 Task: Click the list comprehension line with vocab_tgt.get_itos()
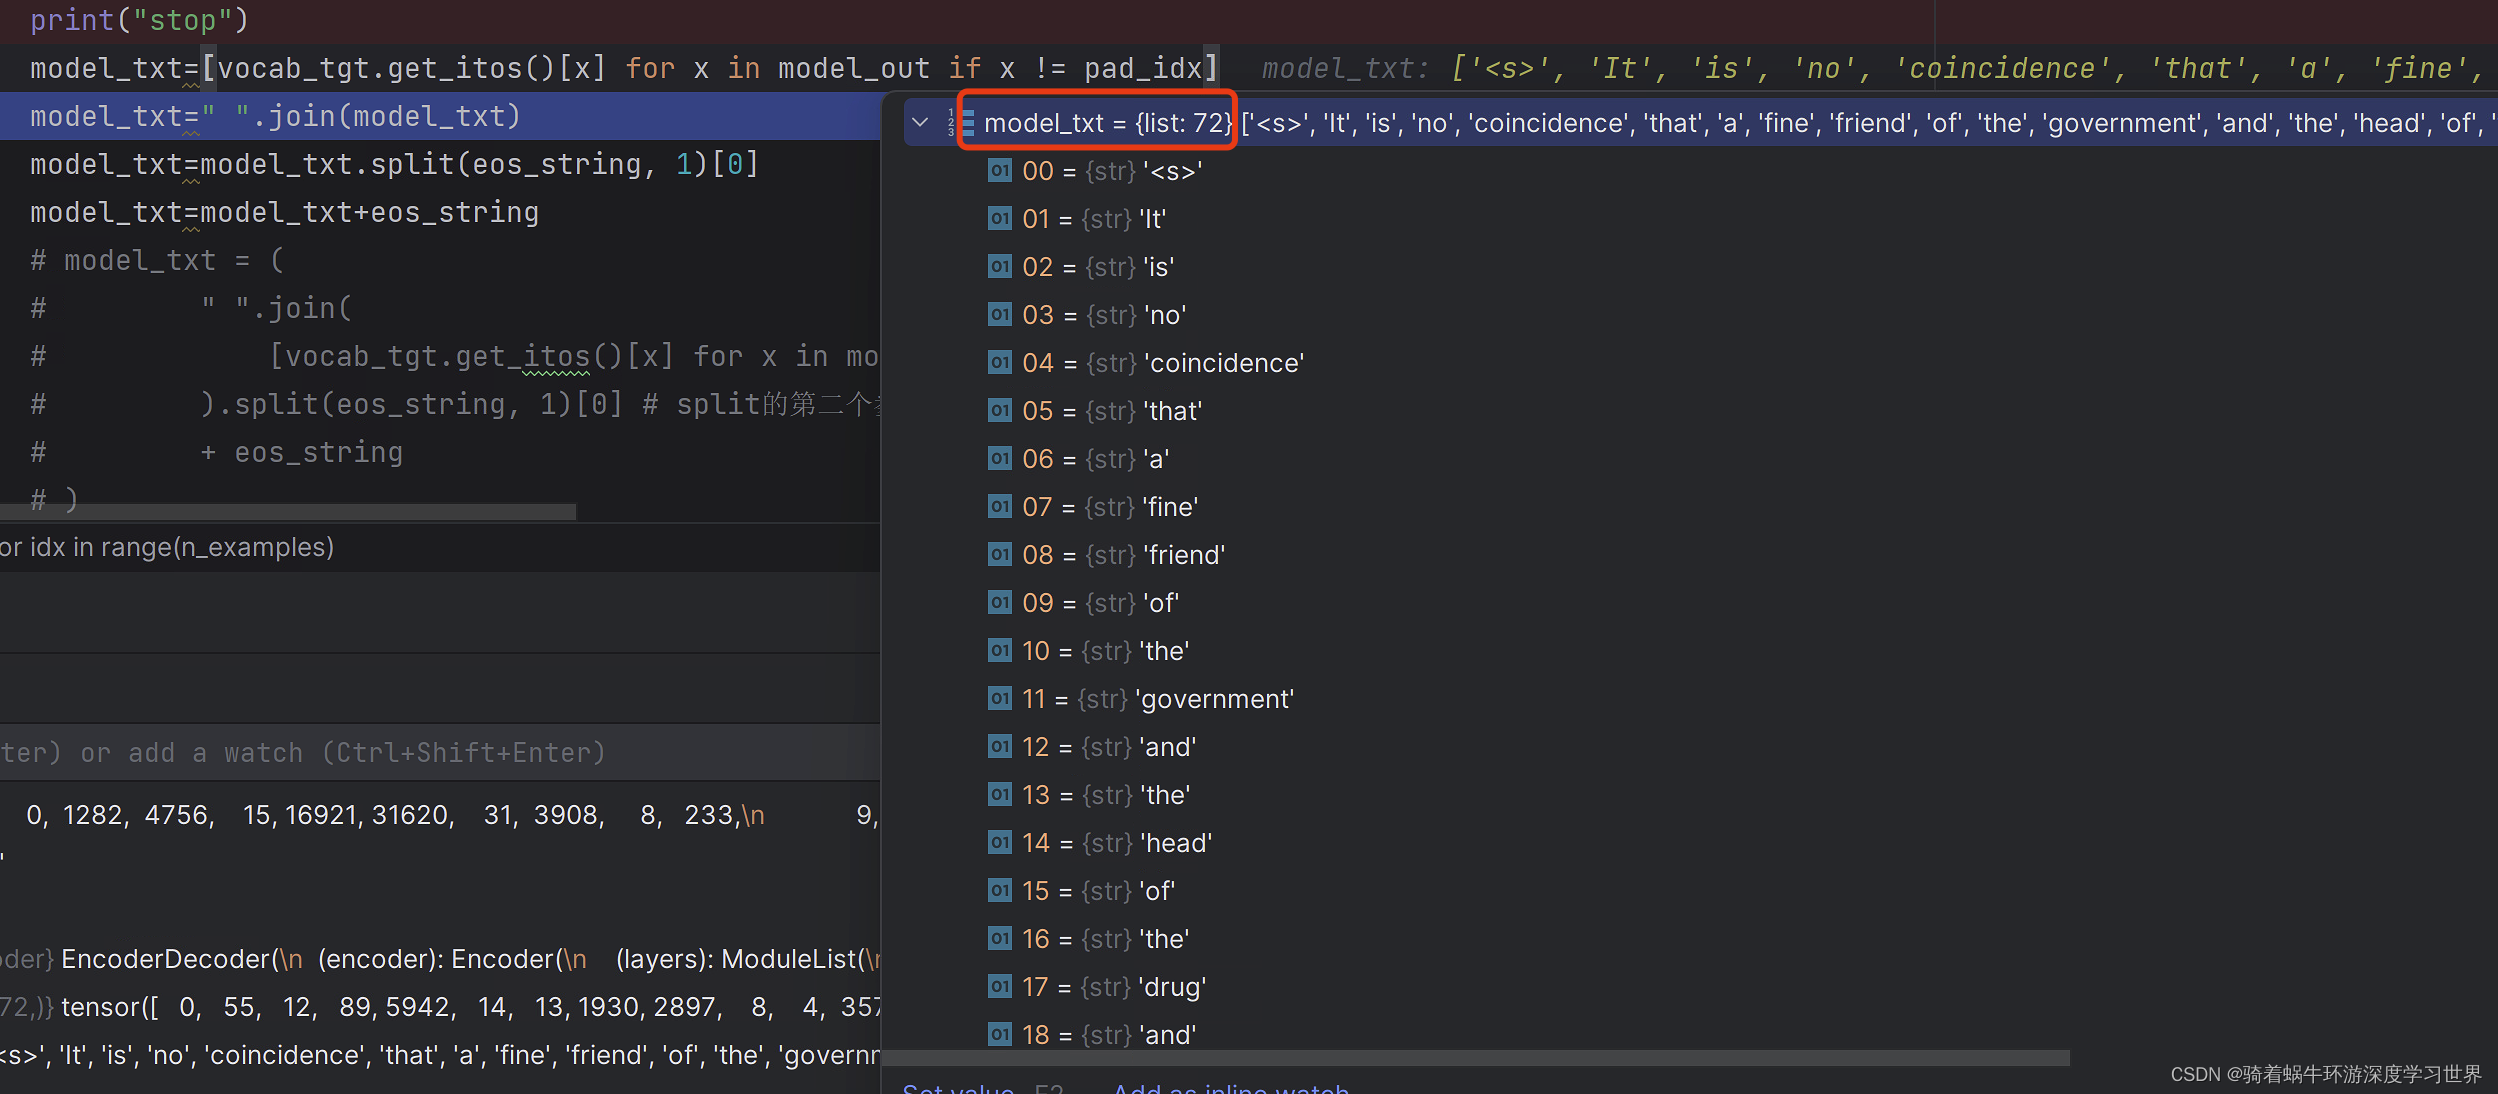[x=624, y=68]
